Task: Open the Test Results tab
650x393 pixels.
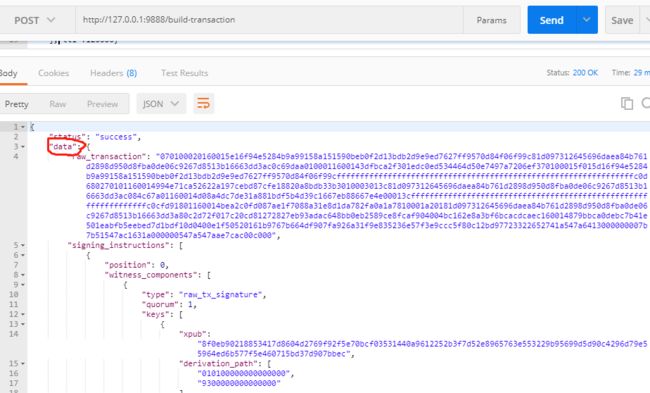Action: pos(184,73)
